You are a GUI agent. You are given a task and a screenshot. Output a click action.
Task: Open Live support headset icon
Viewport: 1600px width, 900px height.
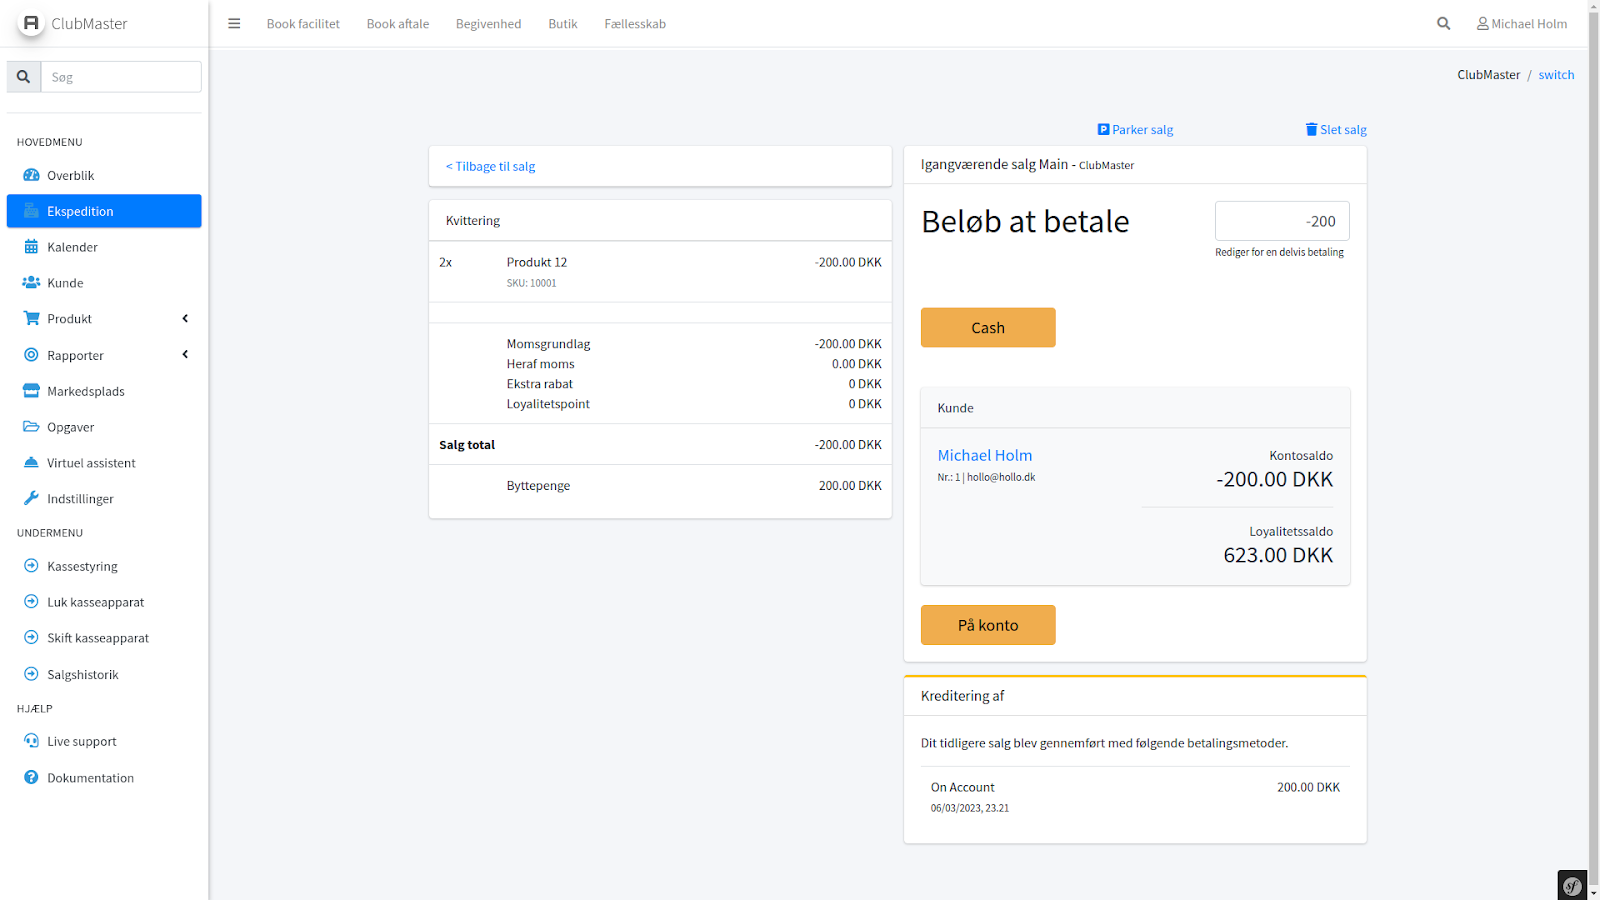pyautogui.click(x=31, y=741)
